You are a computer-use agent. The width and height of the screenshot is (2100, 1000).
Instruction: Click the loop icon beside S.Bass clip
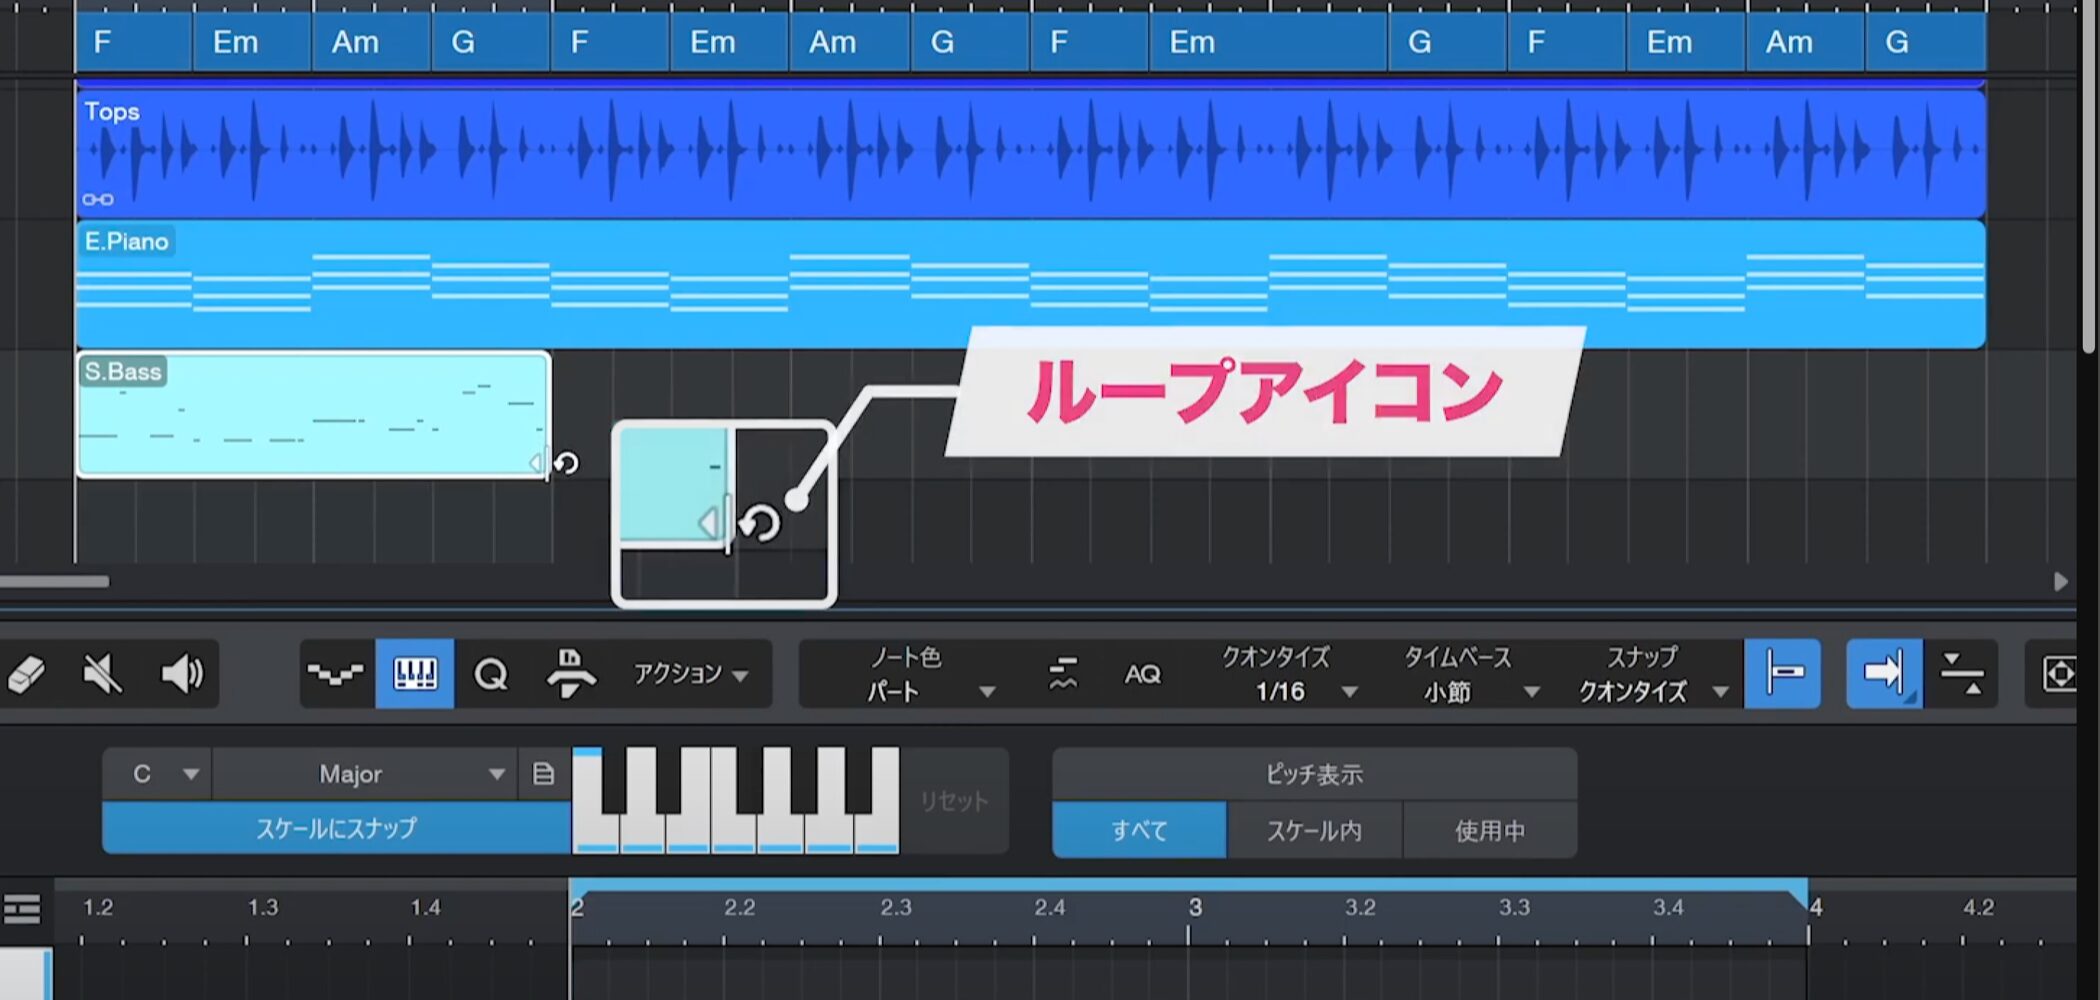click(567, 464)
